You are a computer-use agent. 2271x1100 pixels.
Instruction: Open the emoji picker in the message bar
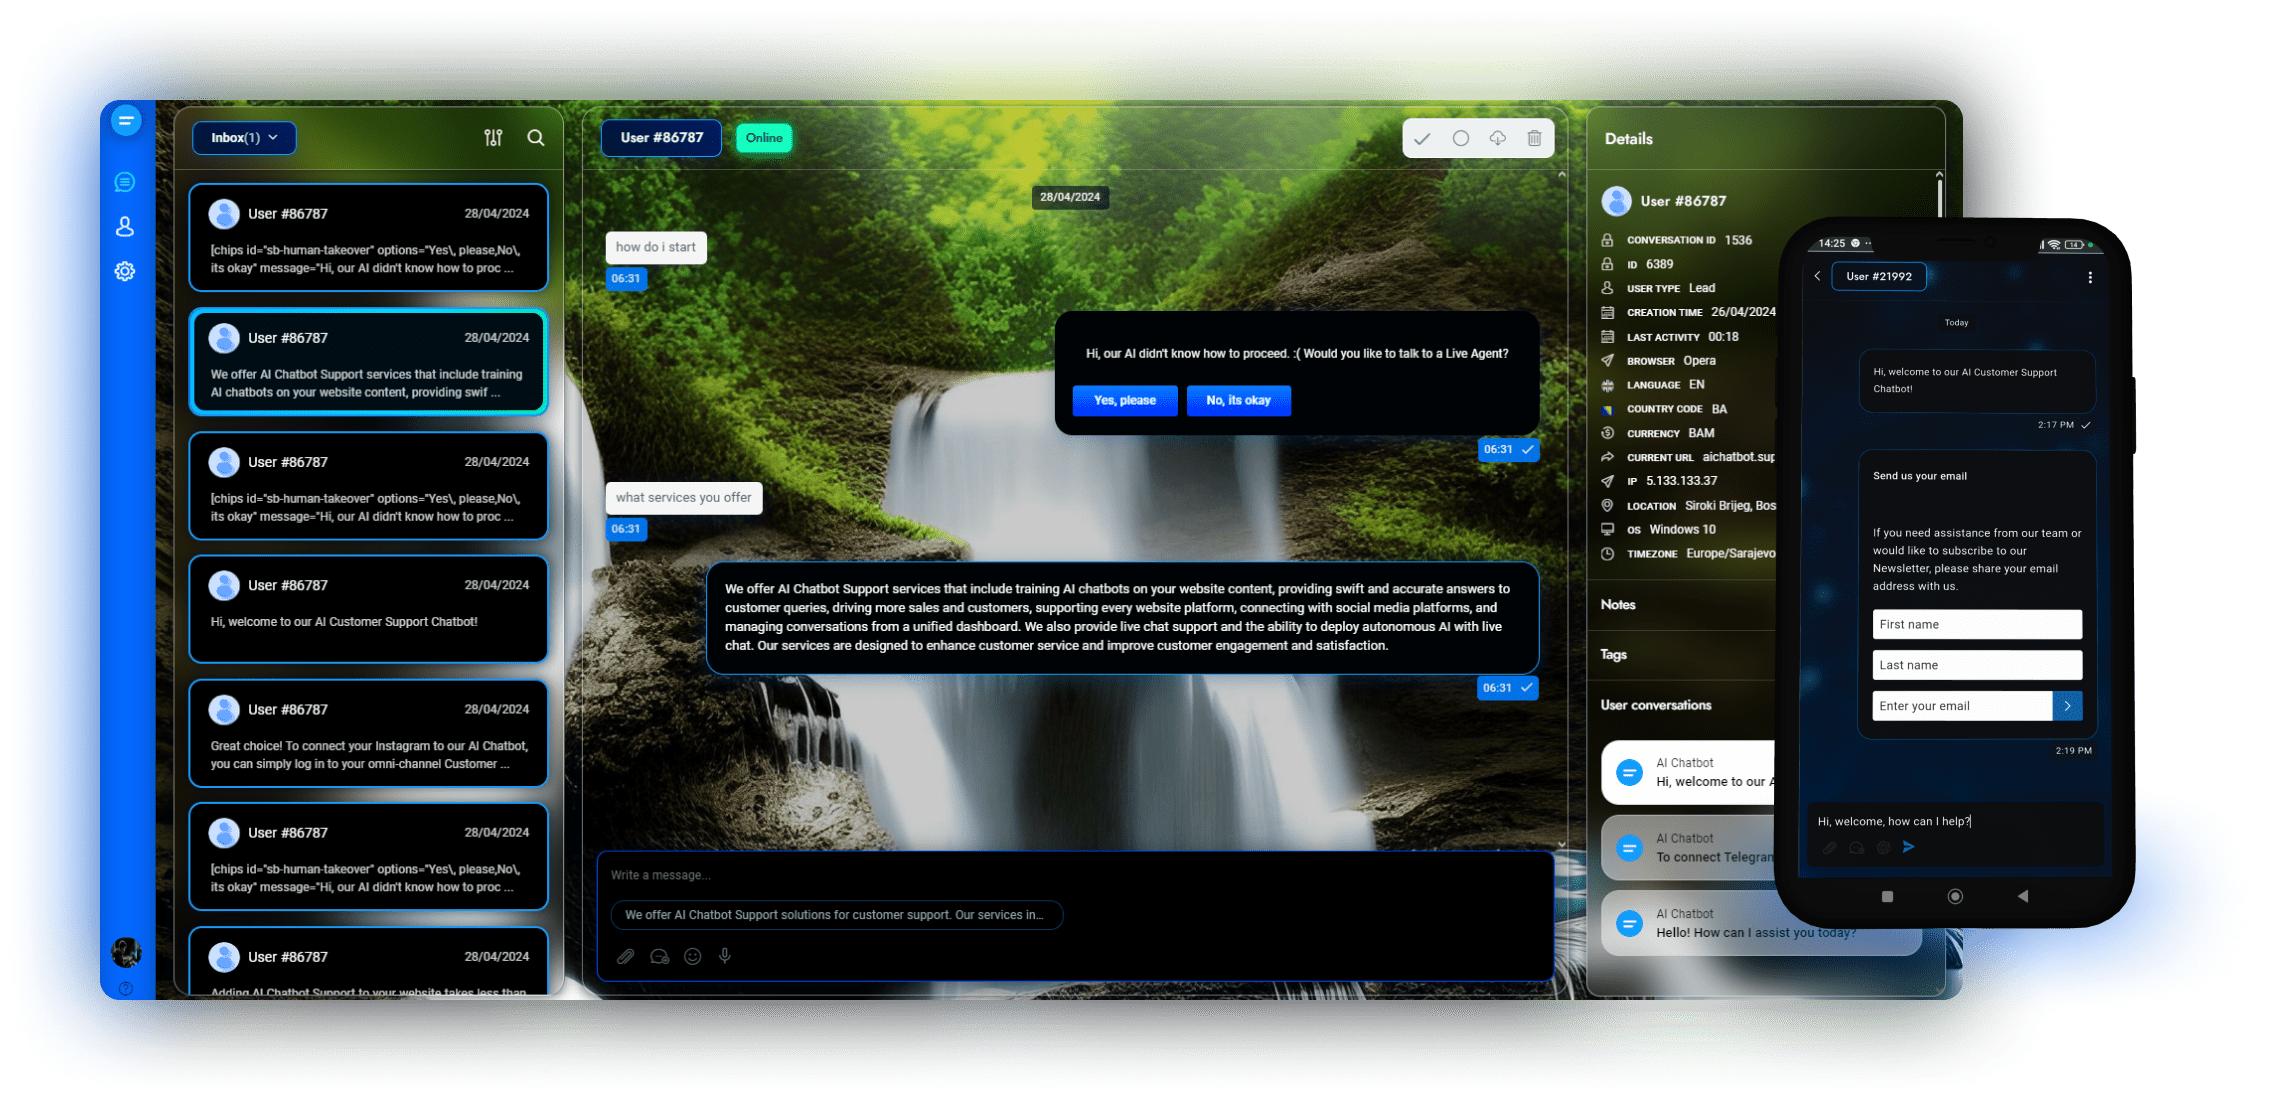[x=692, y=956]
